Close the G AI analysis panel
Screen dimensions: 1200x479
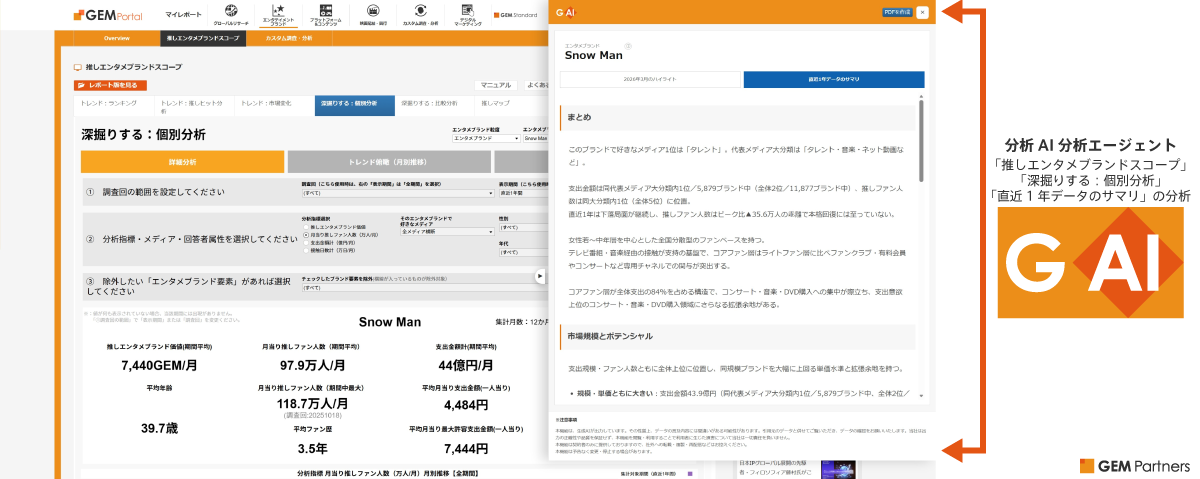(922, 12)
